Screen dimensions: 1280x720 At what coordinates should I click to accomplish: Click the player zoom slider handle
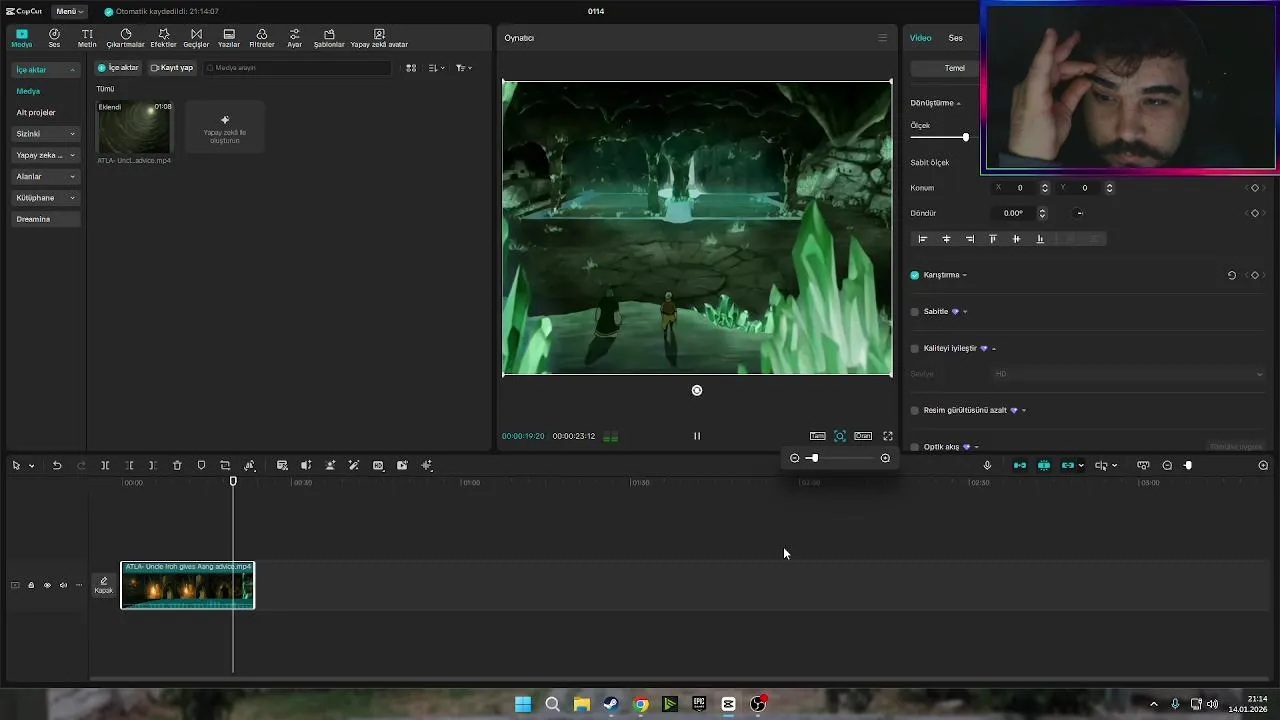pyautogui.click(x=814, y=458)
